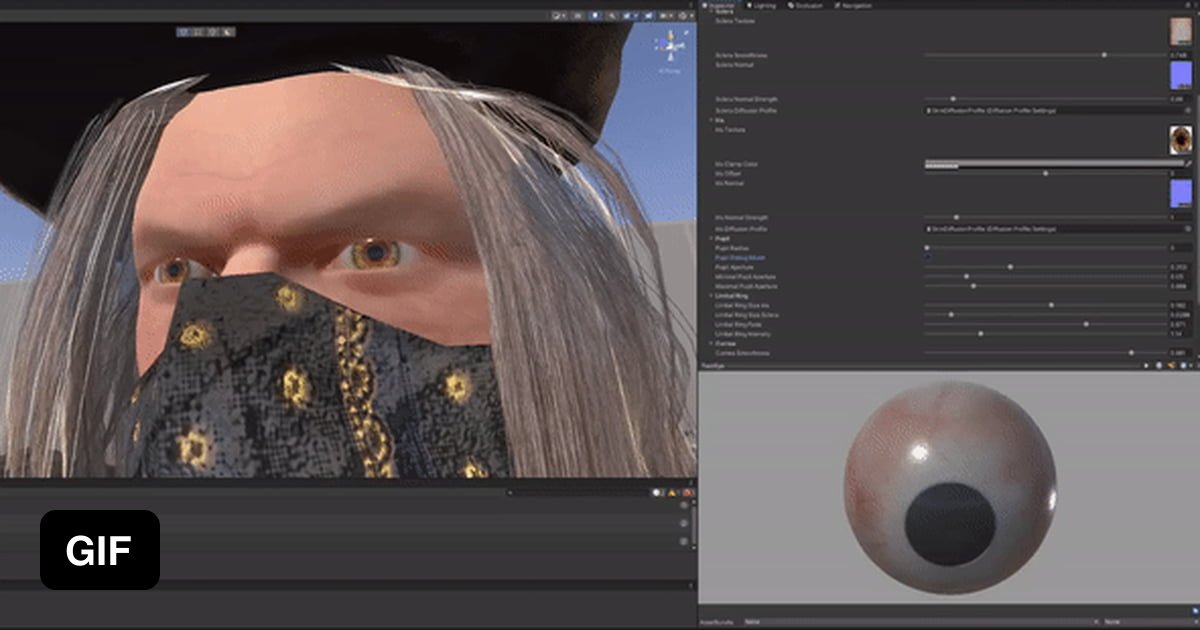Toggle scene audio with the speaker icon
1200x630 pixels.
[612, 15]
